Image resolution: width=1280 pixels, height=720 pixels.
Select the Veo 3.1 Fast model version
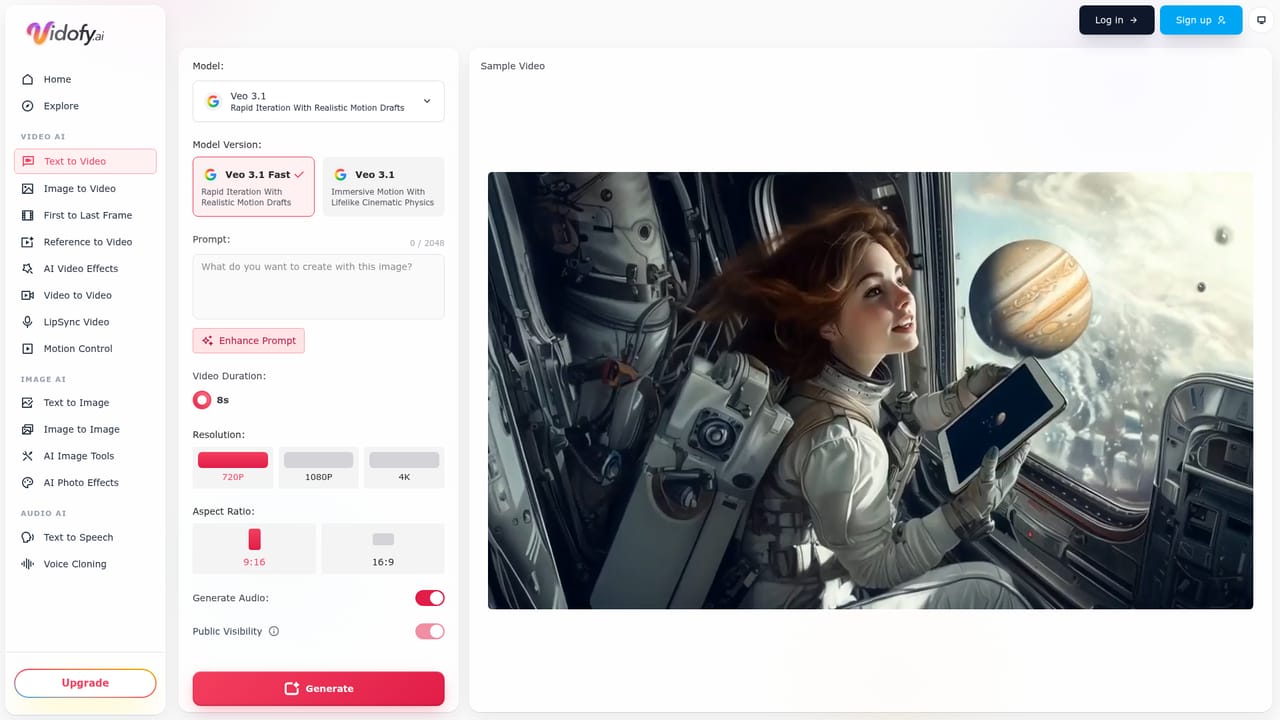coord(254,187)
